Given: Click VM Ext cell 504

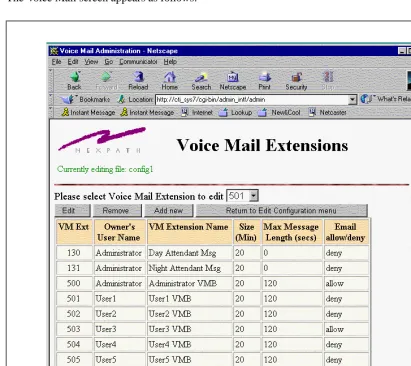Looking at the screenshot, I should point(74,345).
